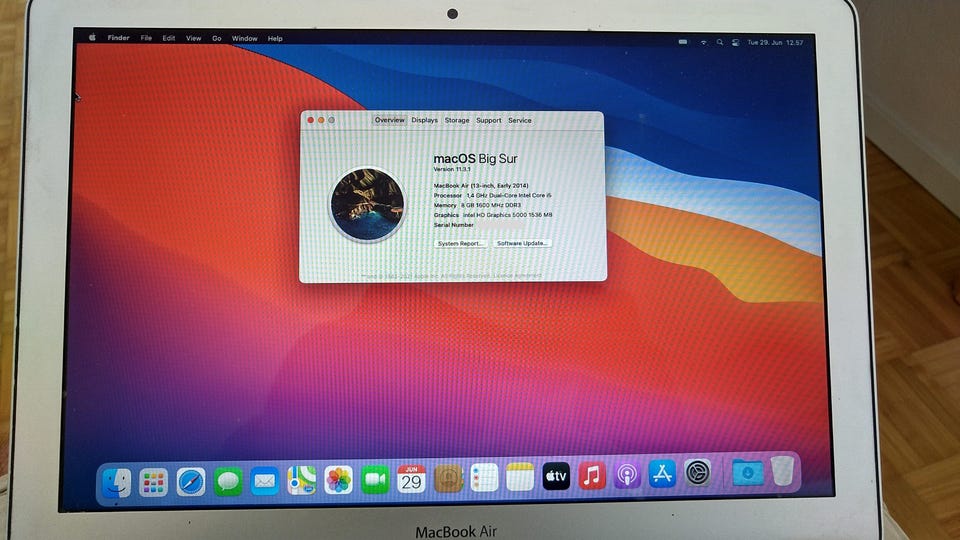The height and width of the screenshot is (540, 960).
Task: Open the FaceTime app icon
Action: (x=375, y=479)
